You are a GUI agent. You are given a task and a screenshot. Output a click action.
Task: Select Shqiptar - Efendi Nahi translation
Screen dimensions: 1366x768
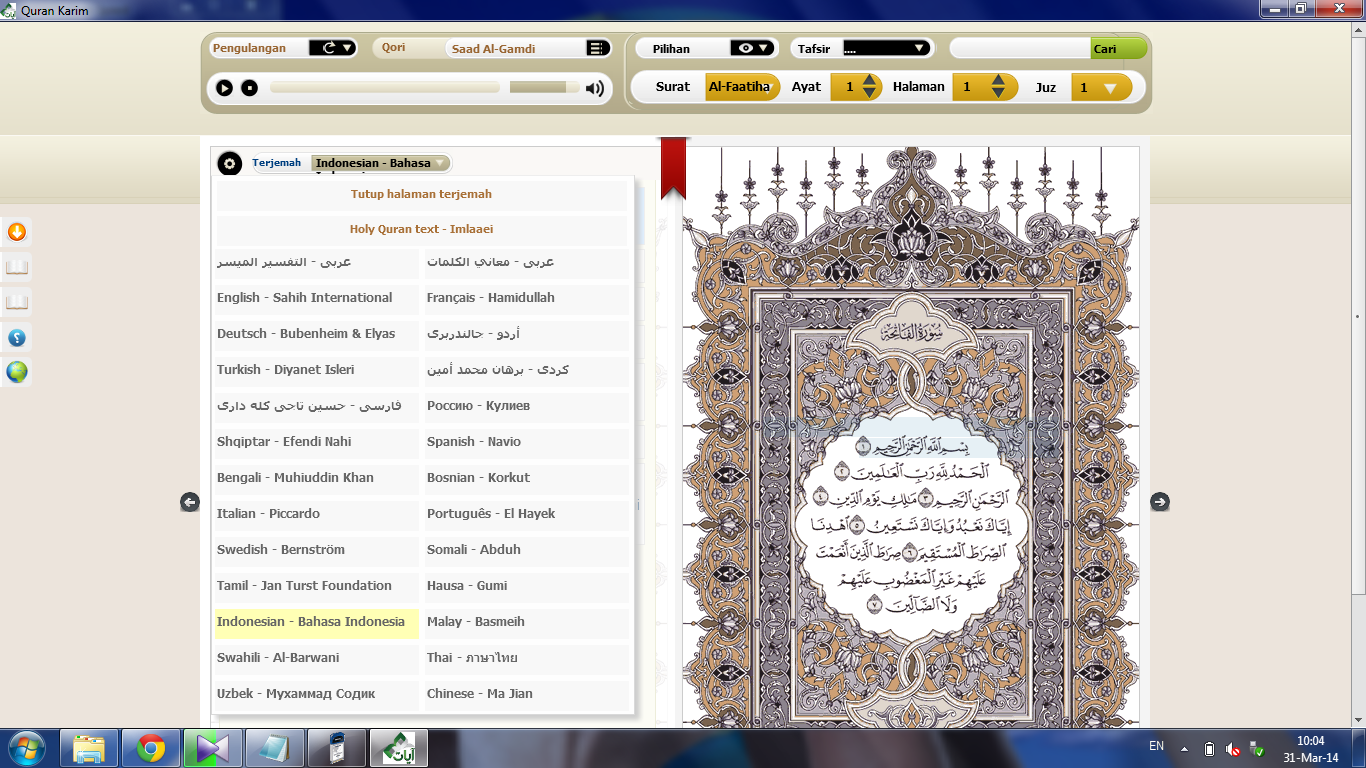tap(317, 442)
